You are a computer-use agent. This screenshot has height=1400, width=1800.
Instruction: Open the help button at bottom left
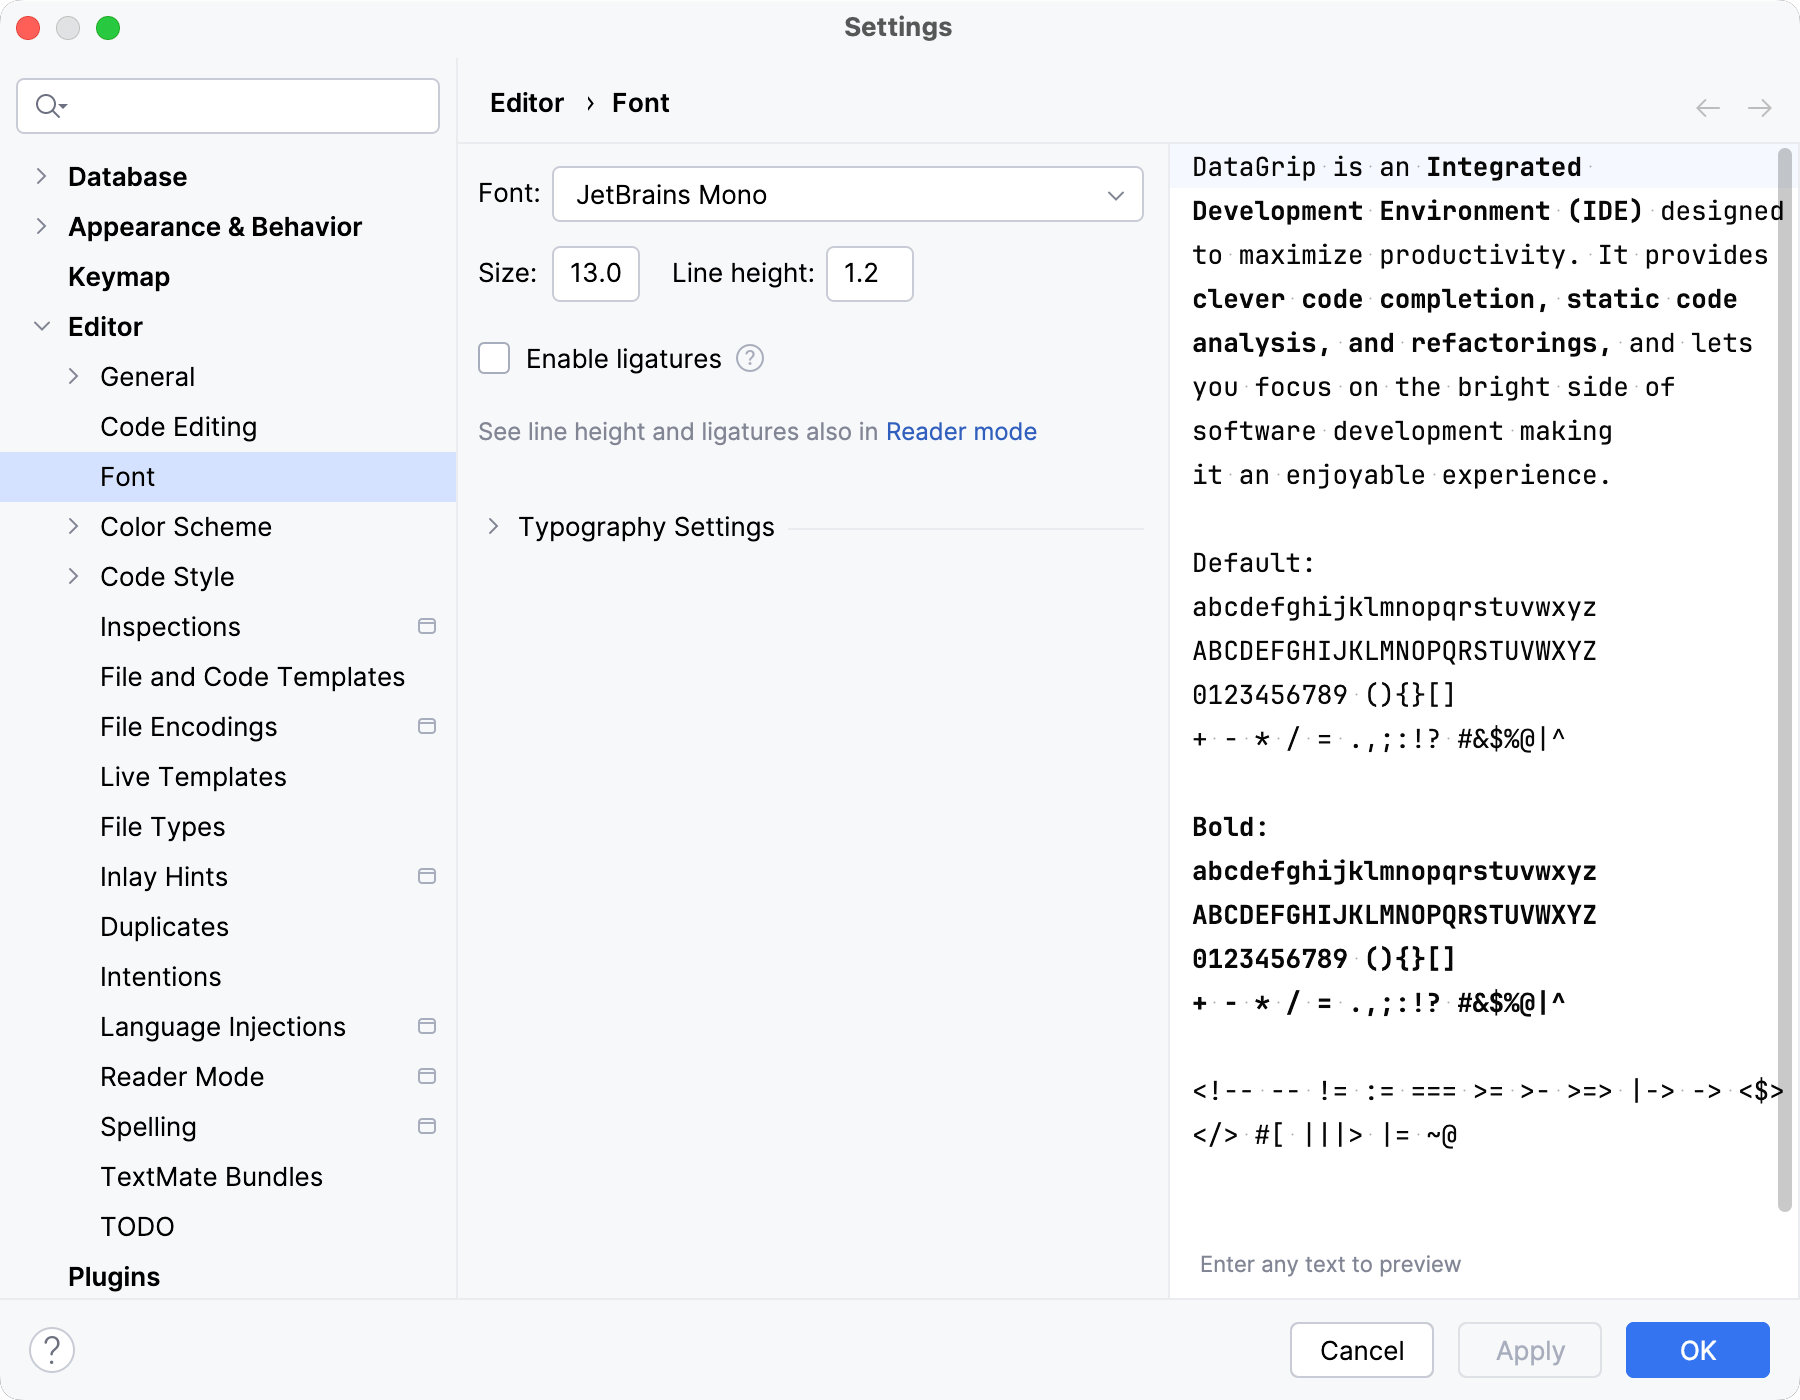(x=52, y=1350)
